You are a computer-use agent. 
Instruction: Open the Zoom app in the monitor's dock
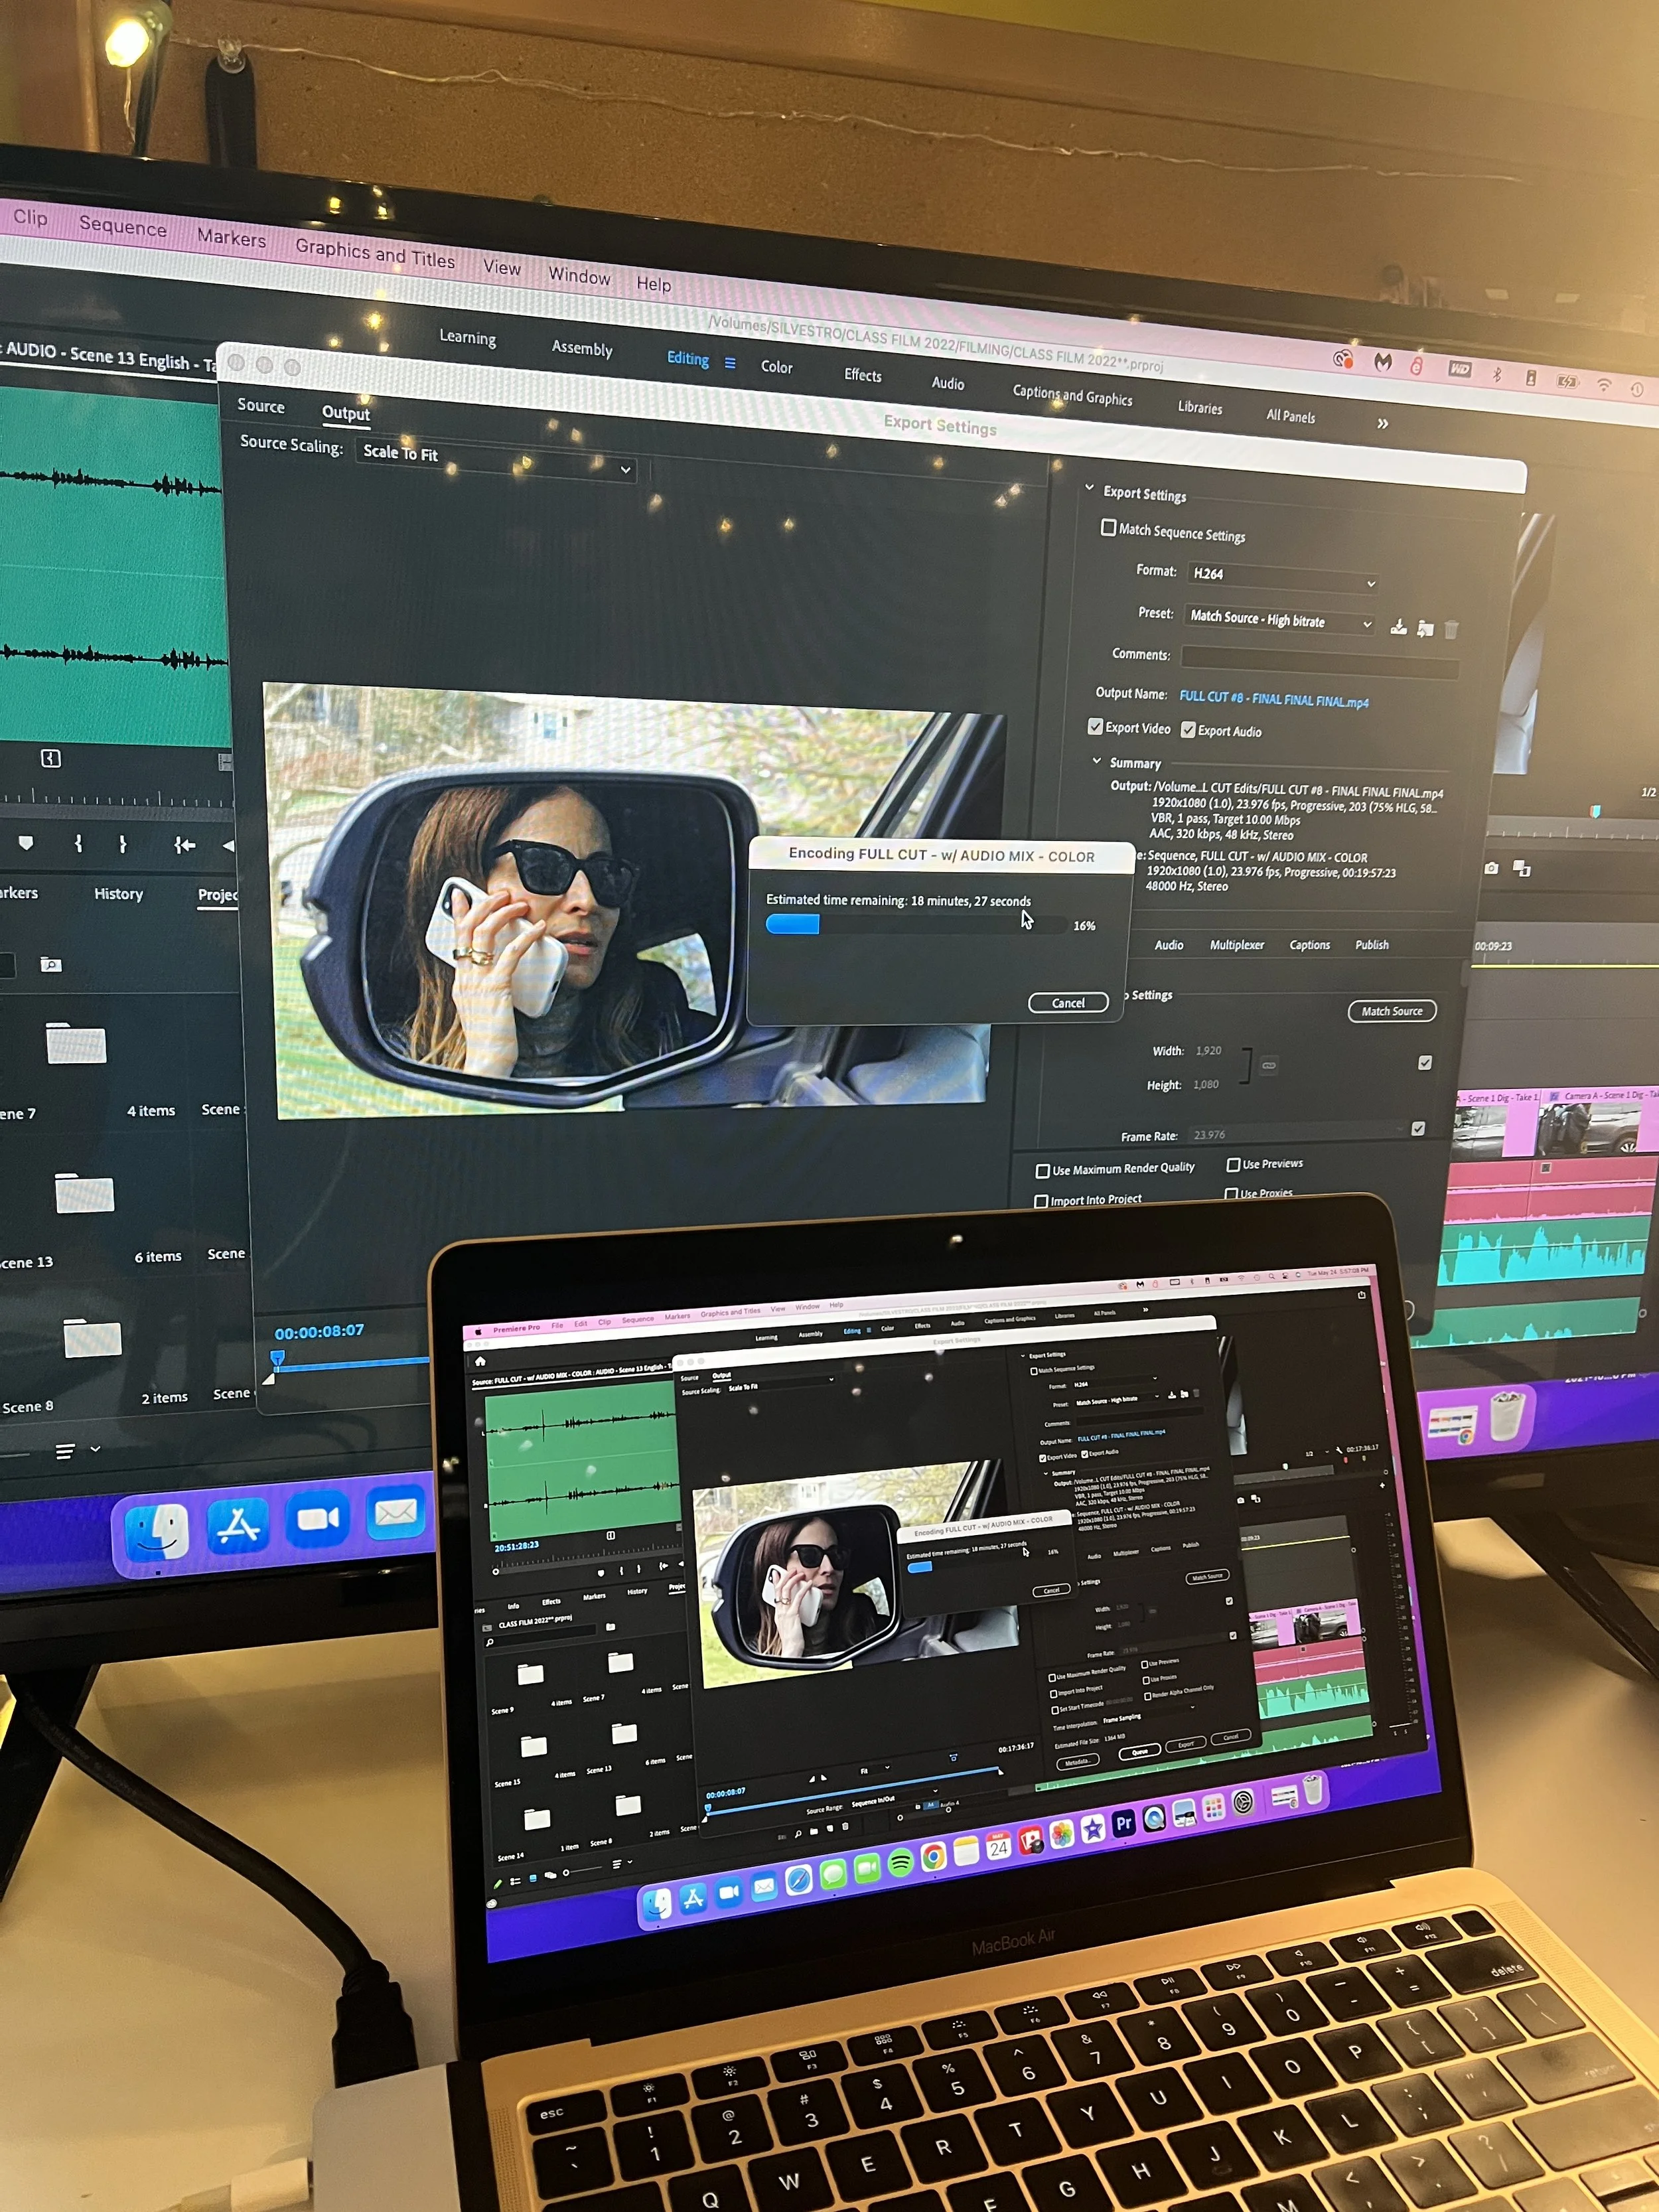pos(318,1520)
